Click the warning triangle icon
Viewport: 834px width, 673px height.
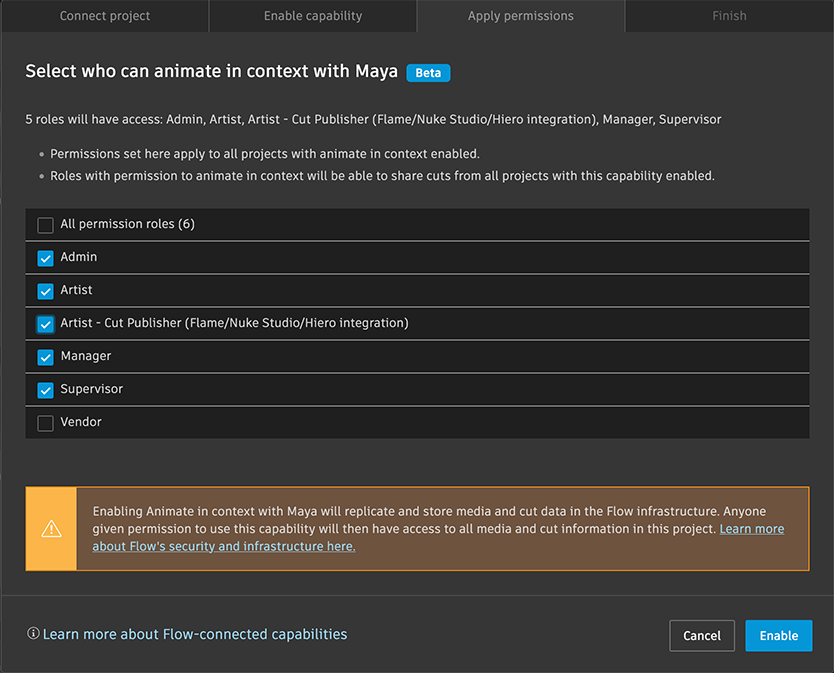click(x=51, y=529)
